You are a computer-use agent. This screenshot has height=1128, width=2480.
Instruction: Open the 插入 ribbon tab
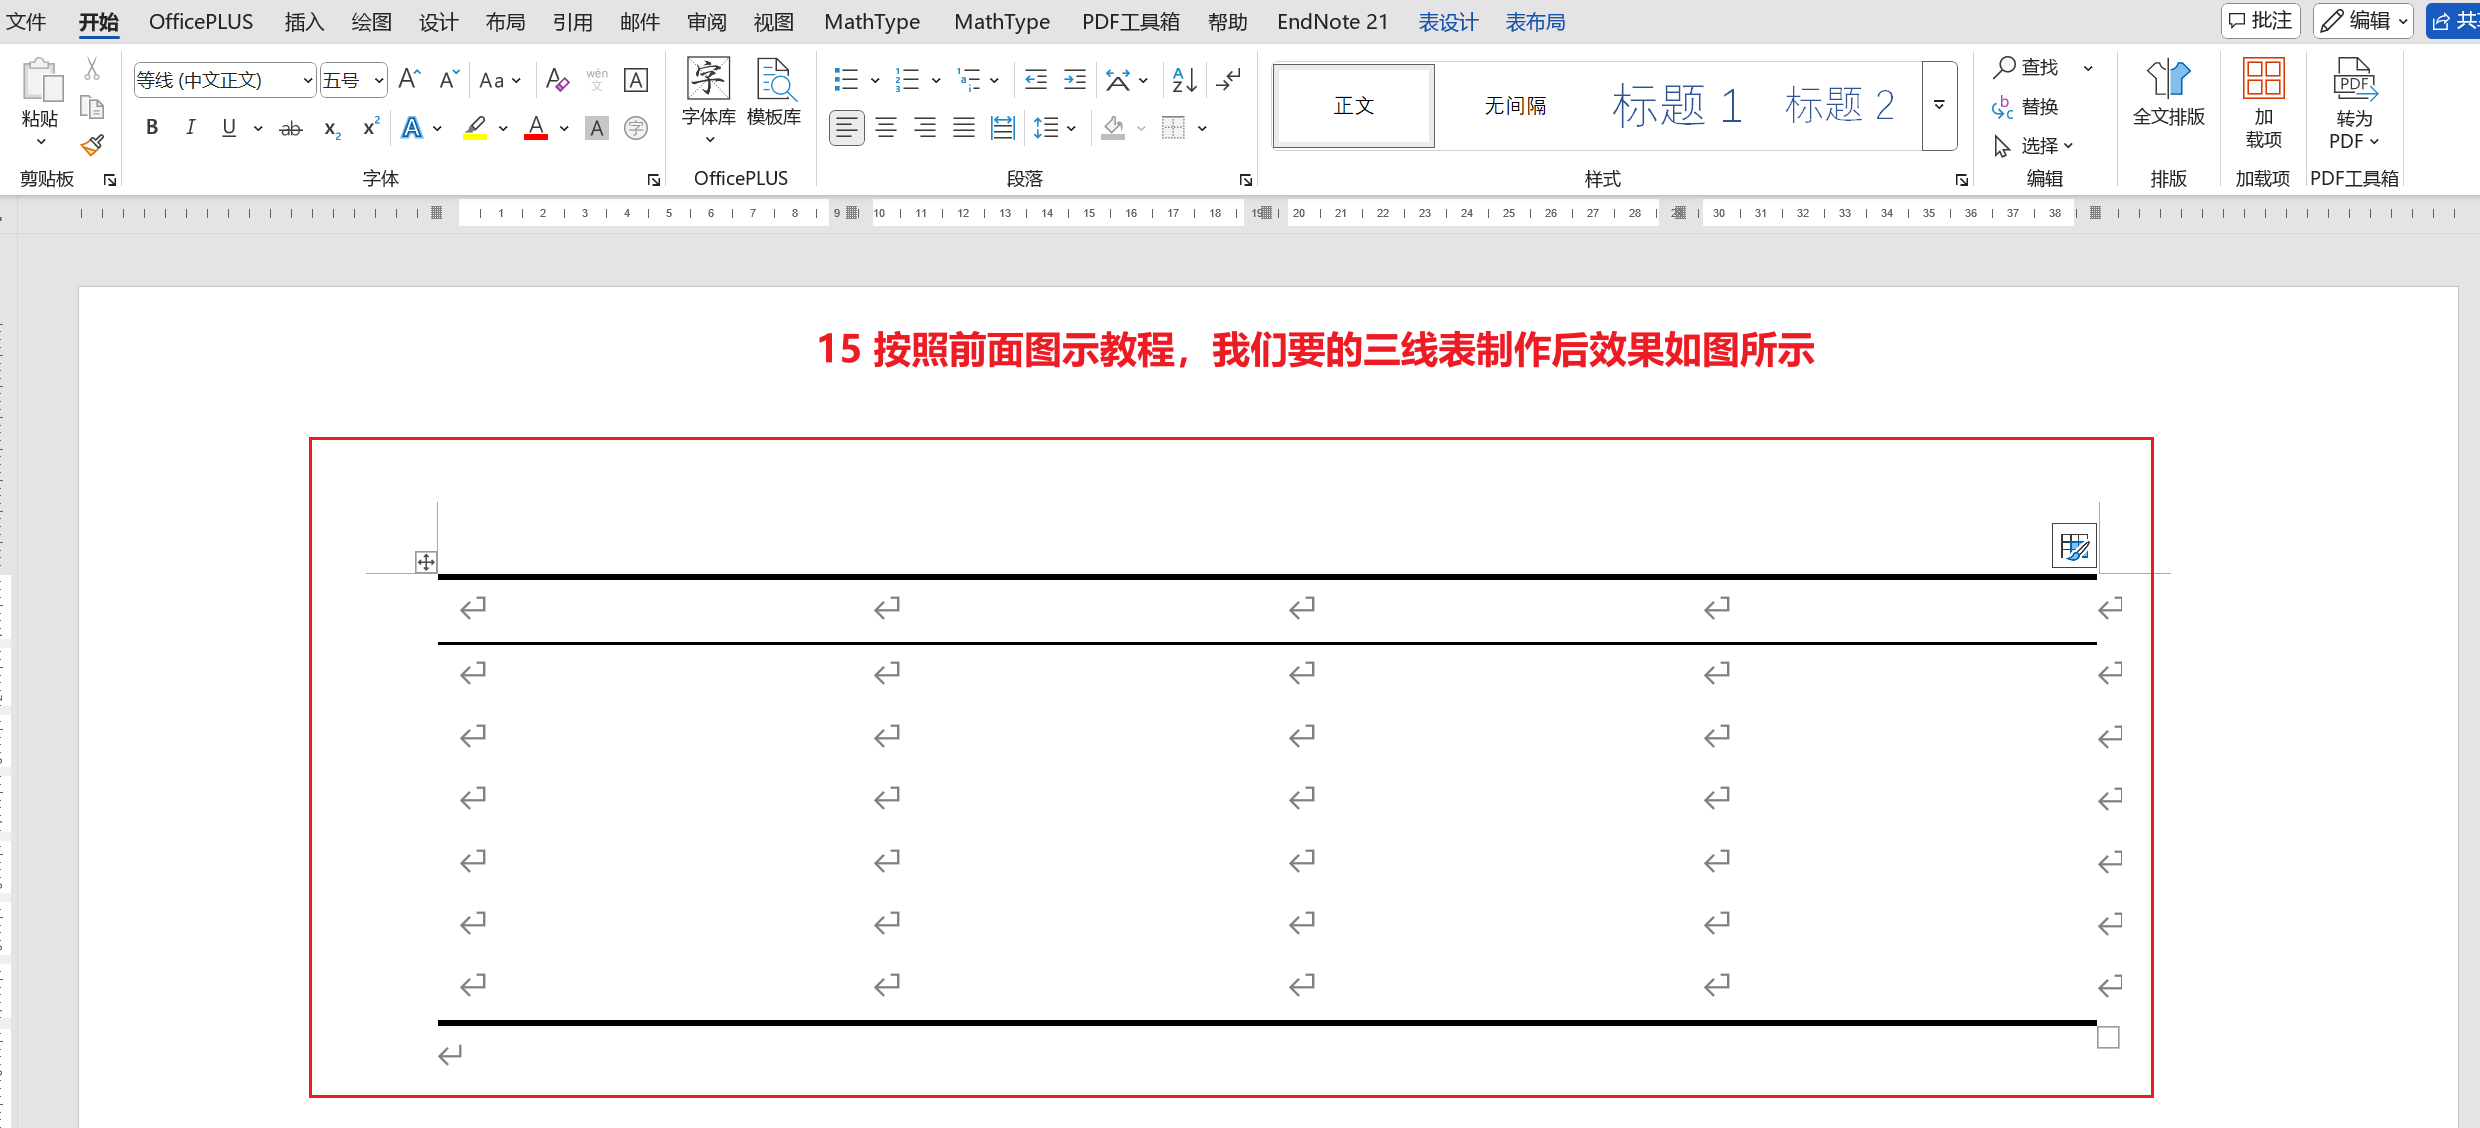[x=304, y=22]
